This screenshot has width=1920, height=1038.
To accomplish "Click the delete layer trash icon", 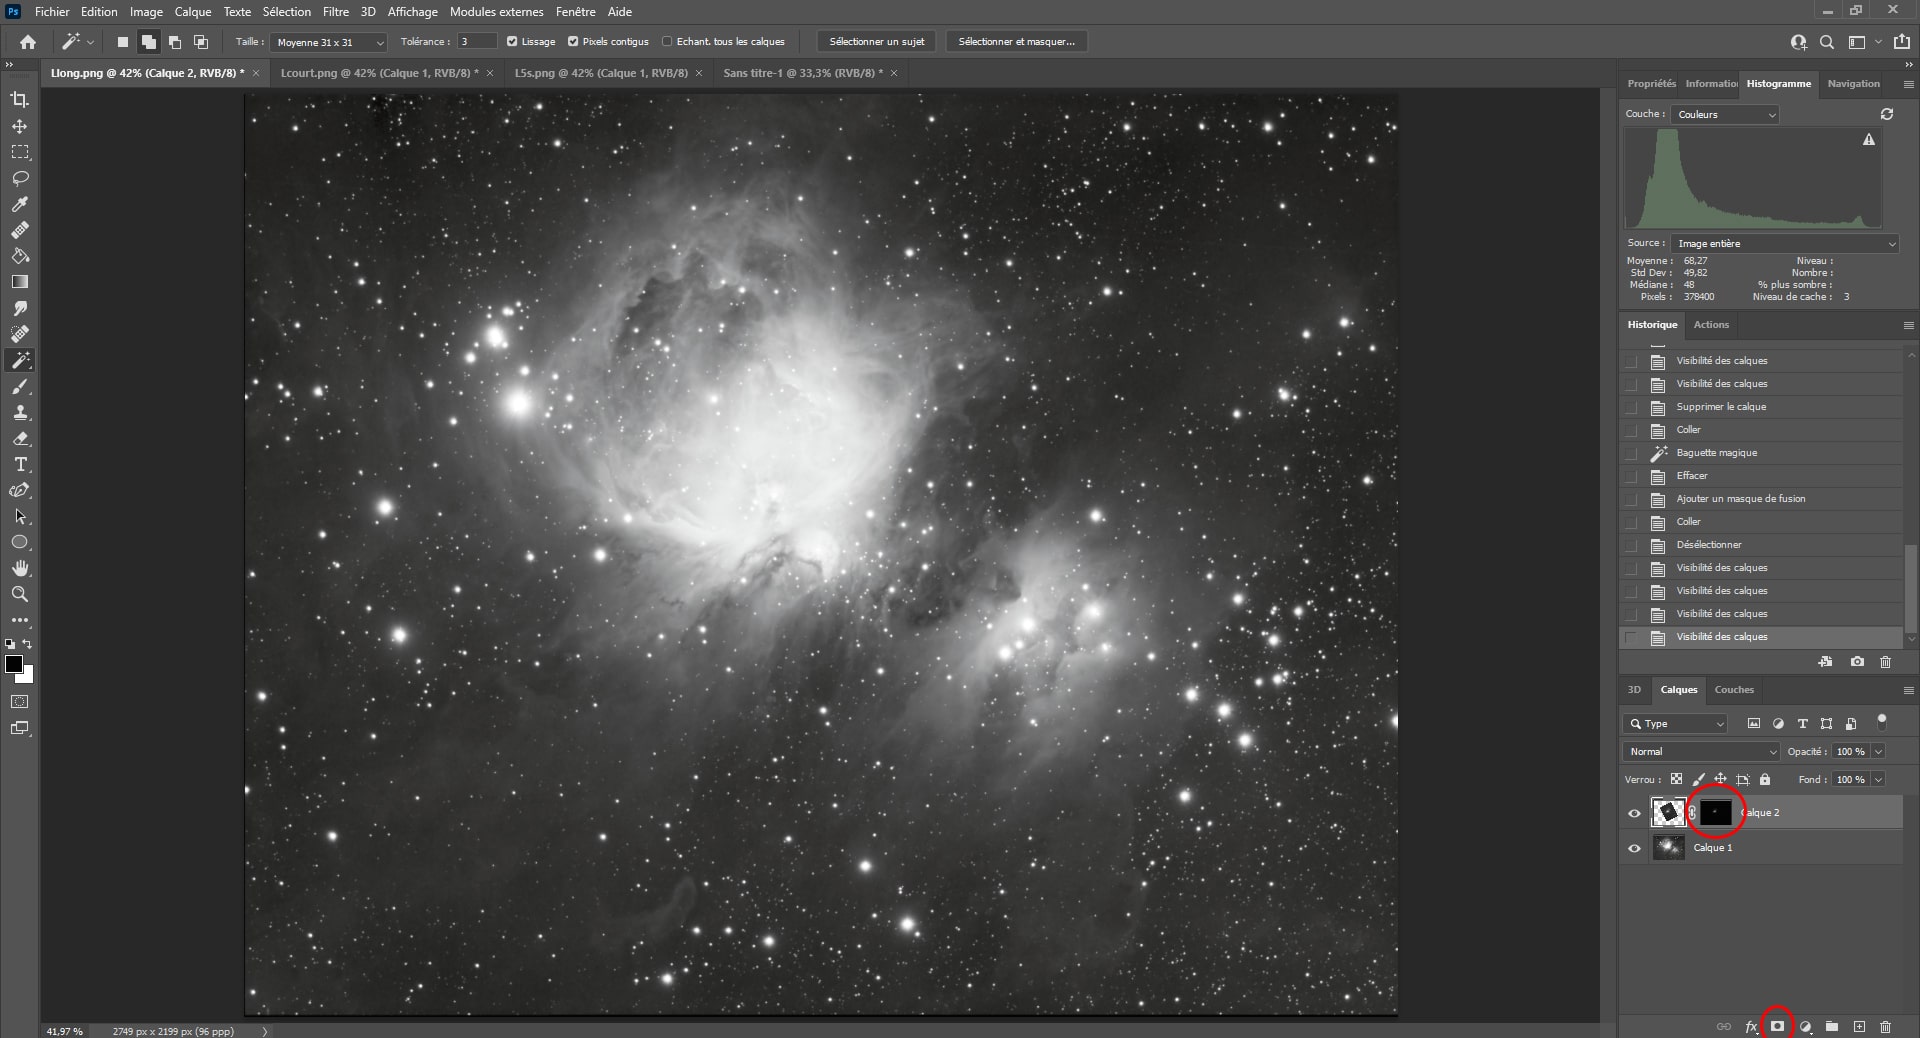I will [x=1885, y=1027].
